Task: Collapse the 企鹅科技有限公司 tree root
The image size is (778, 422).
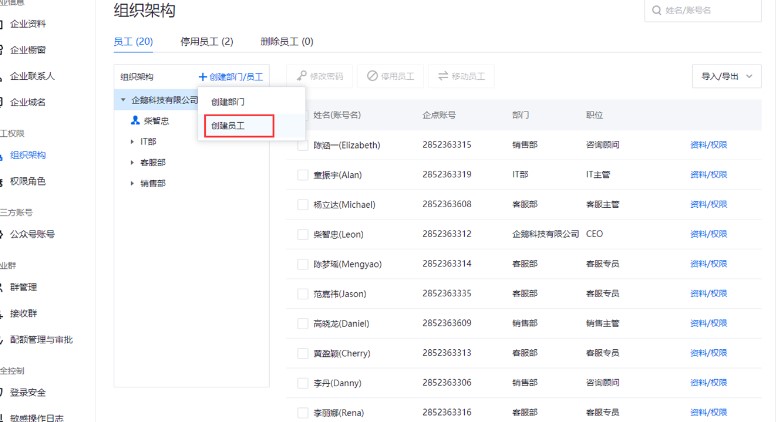Action: [123, 100]
